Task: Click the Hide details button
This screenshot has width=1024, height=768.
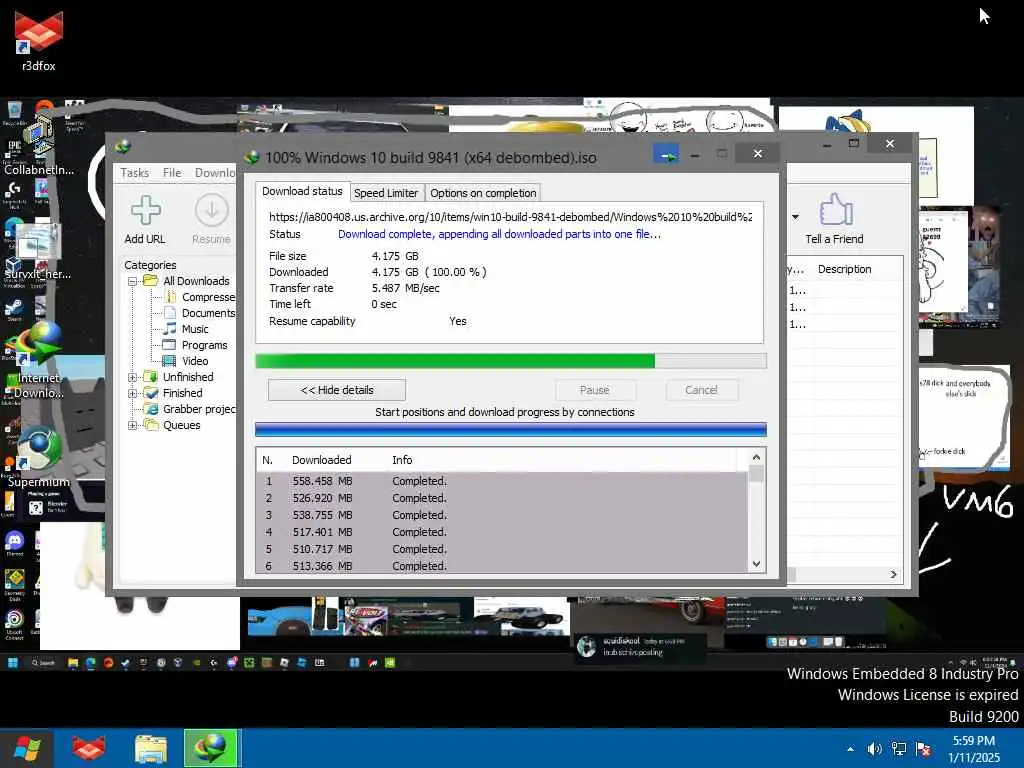Action: pyautogui.click(x=337, y=390)
